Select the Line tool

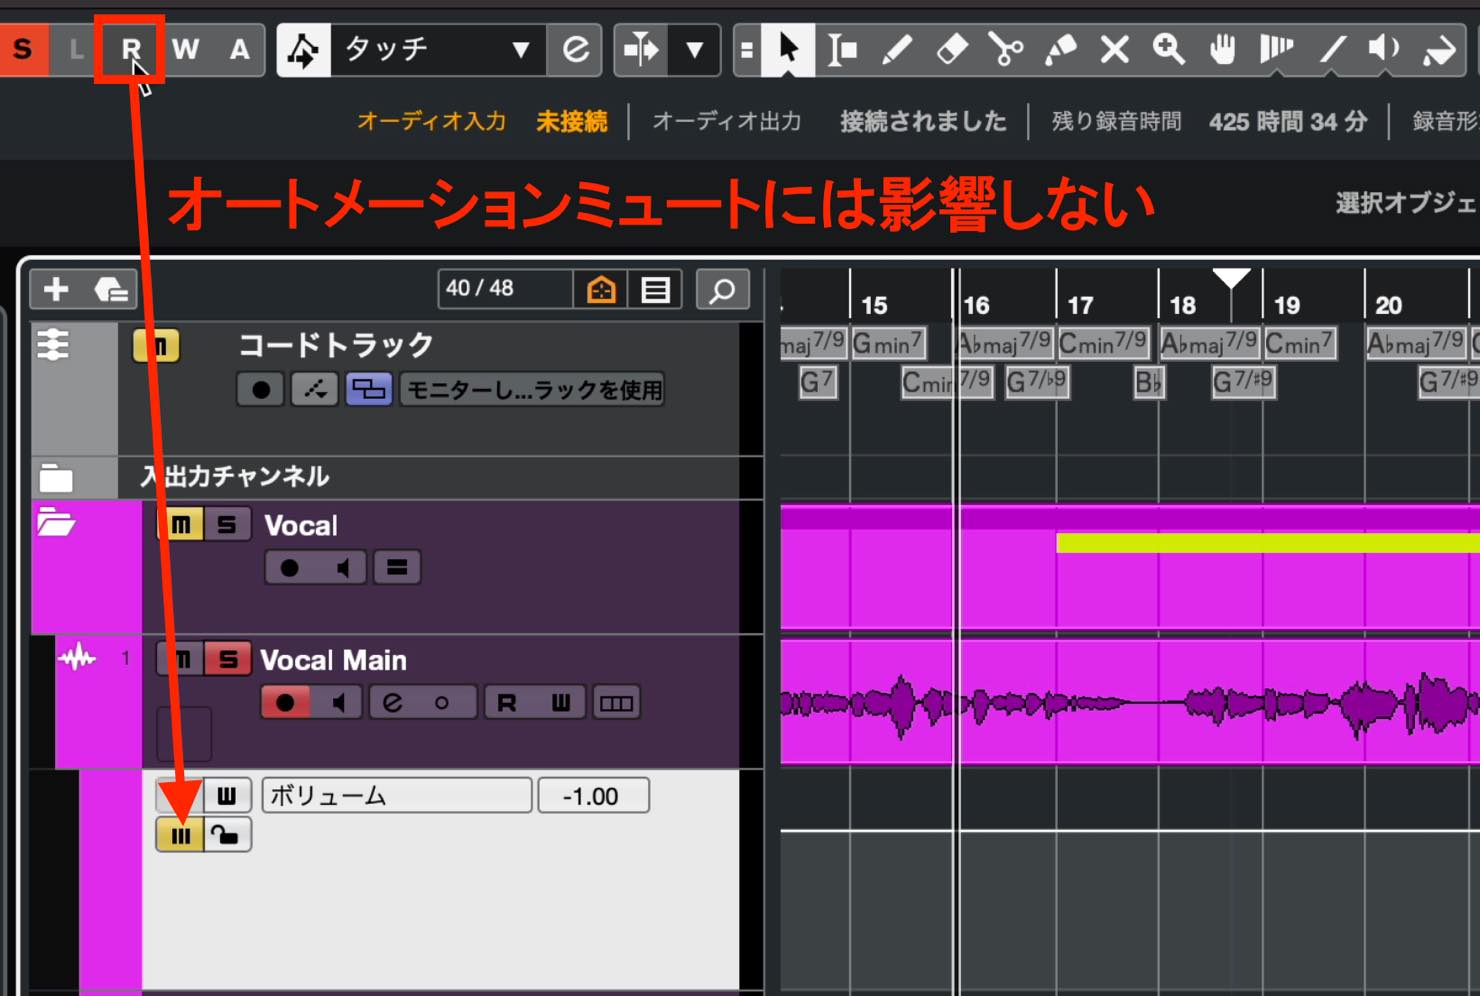1331,49
